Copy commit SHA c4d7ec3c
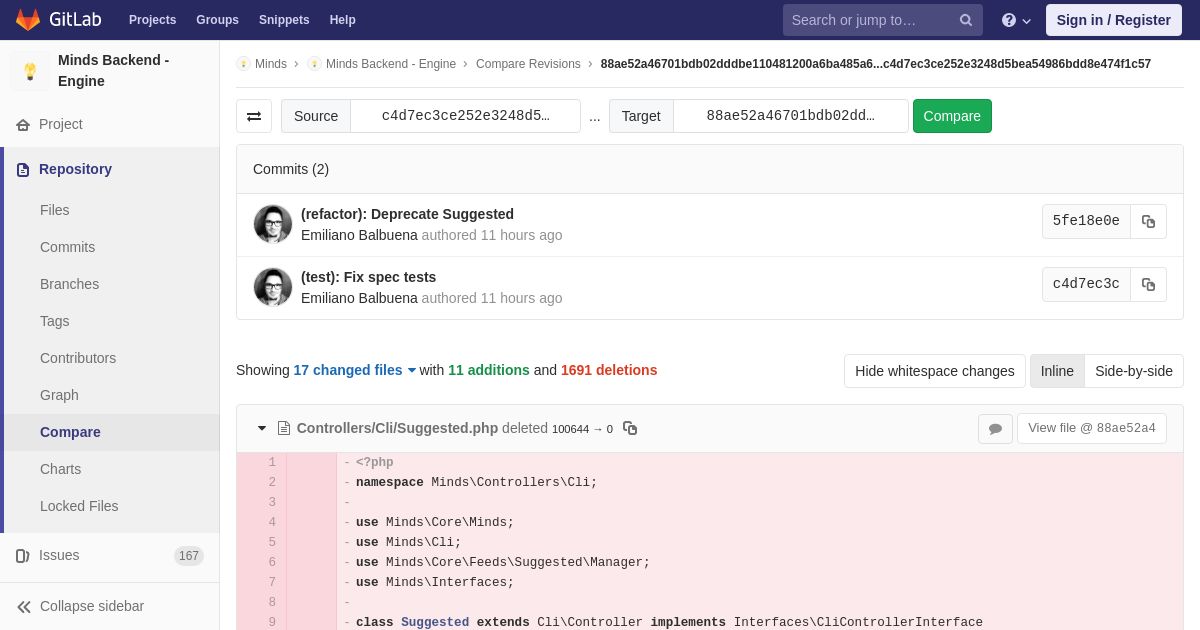The image size is (1200, 630). (1148, 284)
